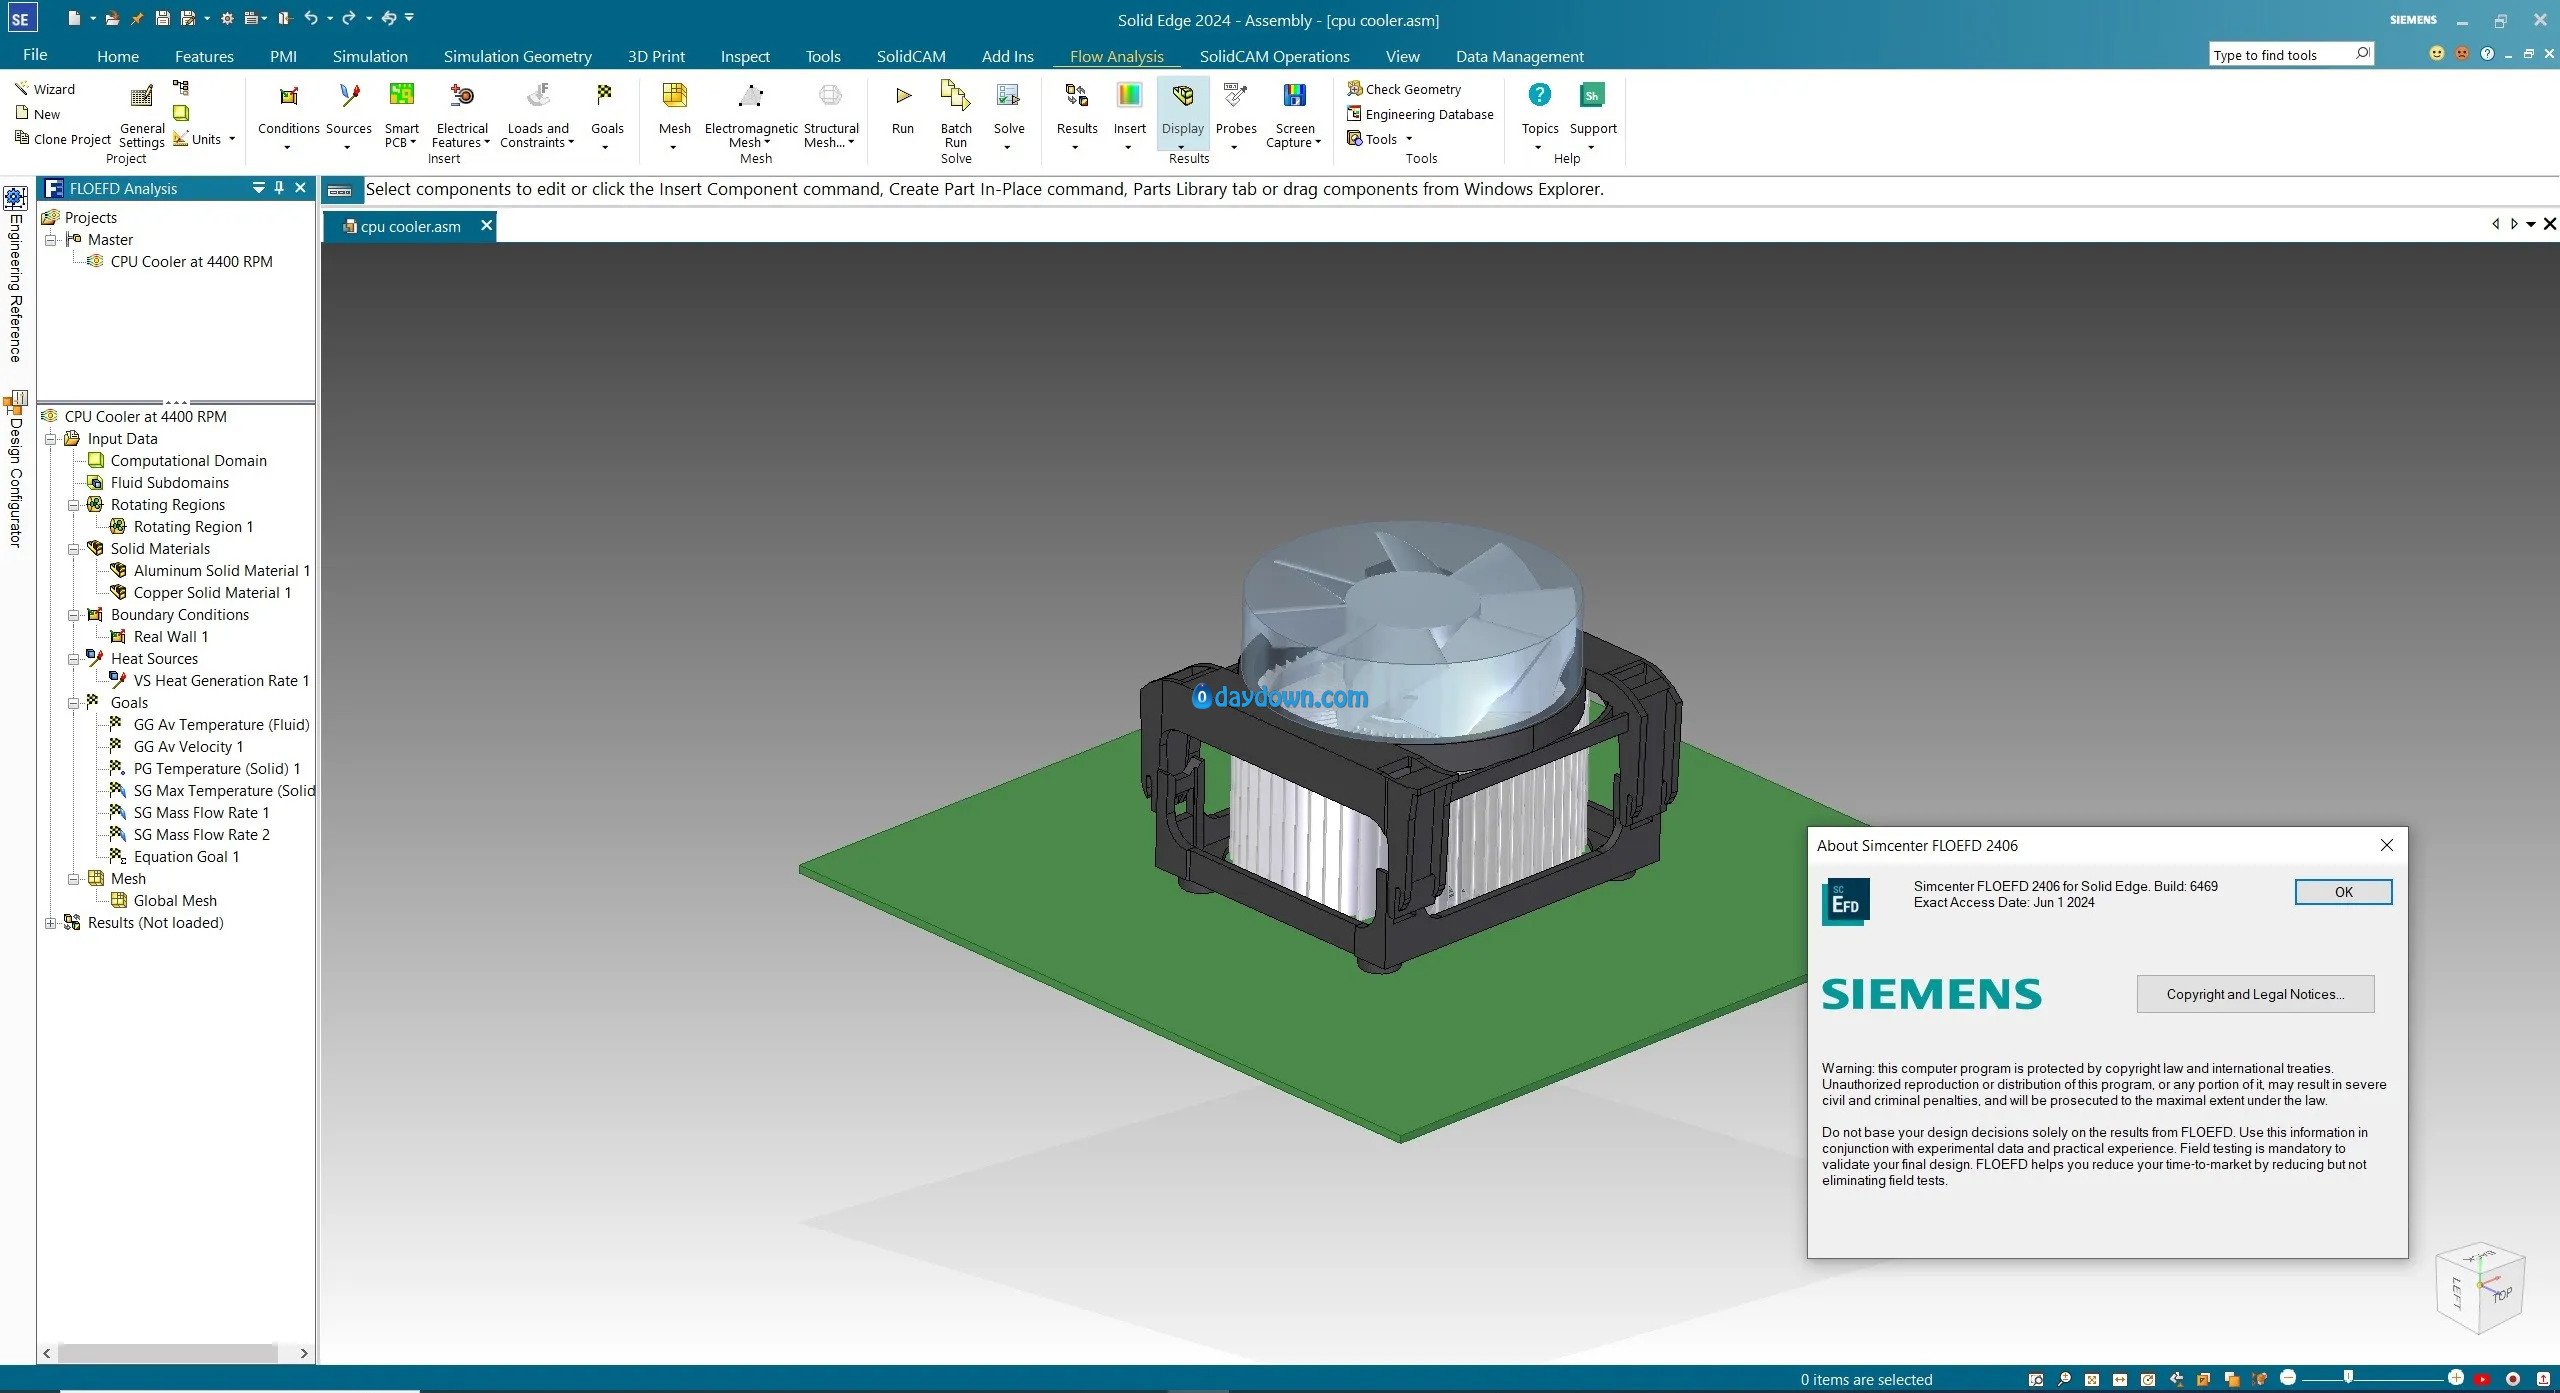Click the Mesh cube icon
Viewport: 2560px width, 1393px height.
point(674,96)
